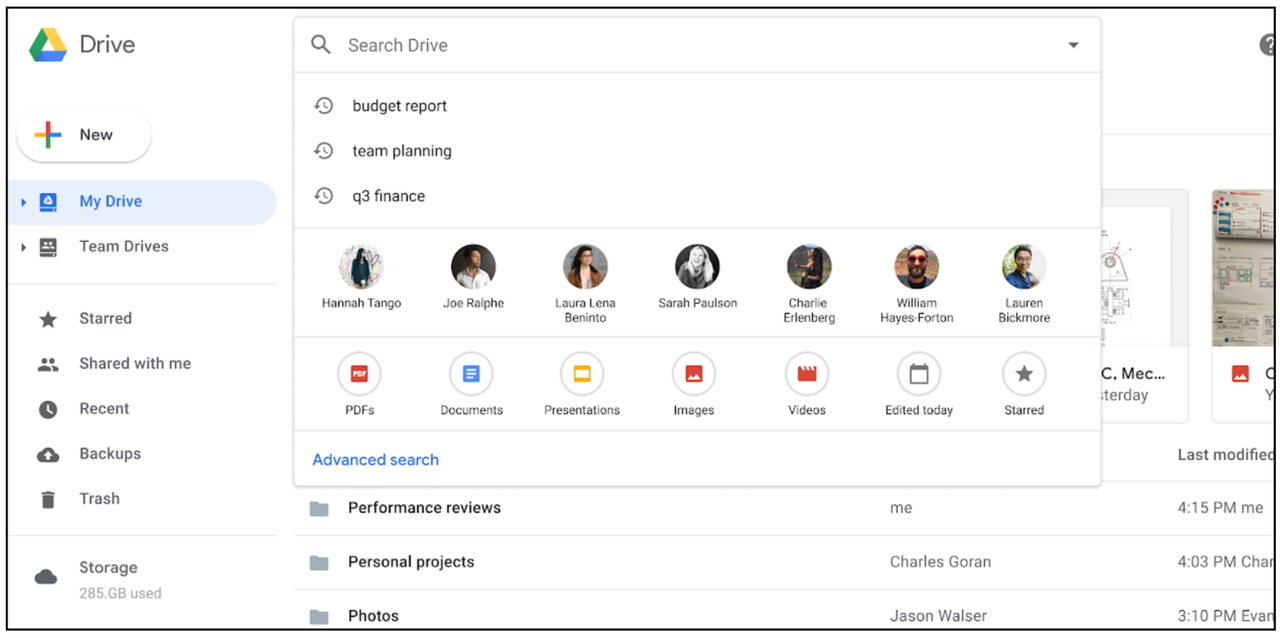Expand the Team Drives tree
The image size is (1280, 638).
pyautogui.click(x=23, y=247)
